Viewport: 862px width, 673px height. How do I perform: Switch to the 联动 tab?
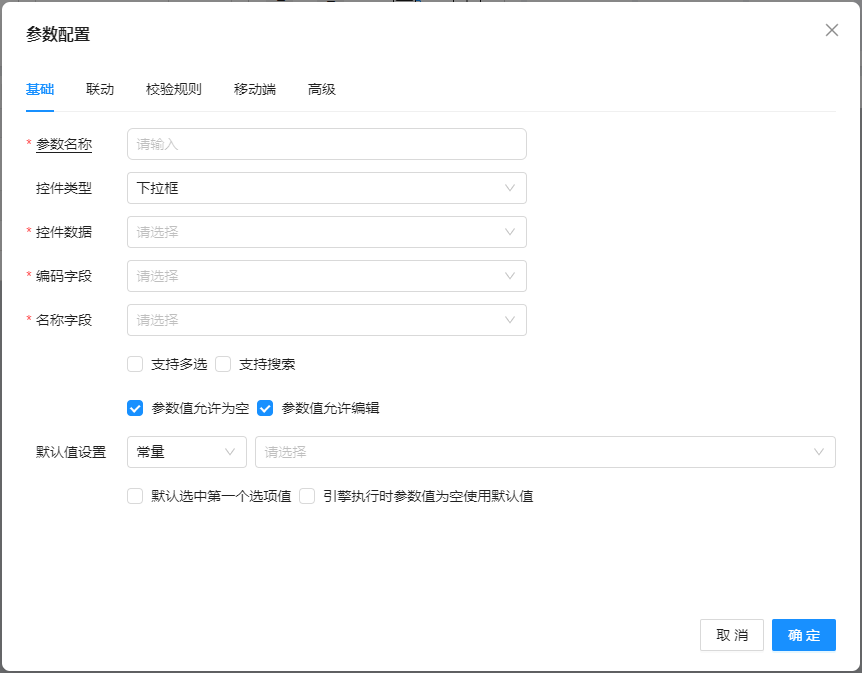pyautogui.click(x=100, y=89)
